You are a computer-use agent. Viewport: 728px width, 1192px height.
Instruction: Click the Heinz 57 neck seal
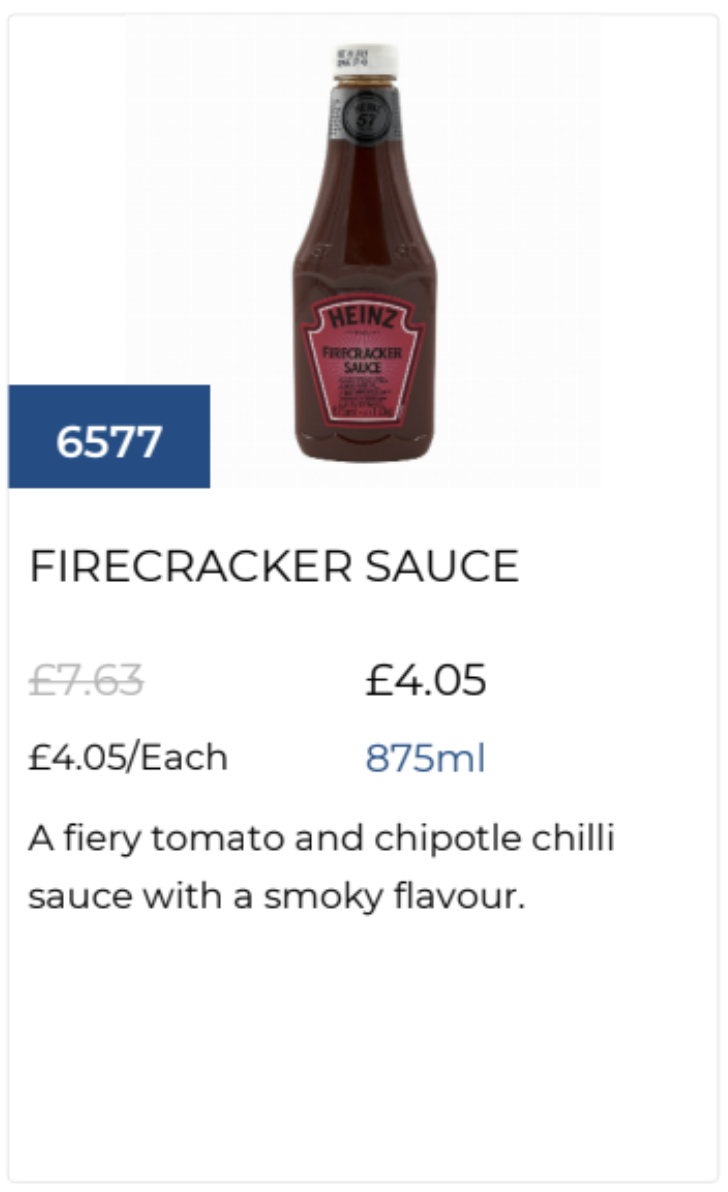click(x=366, y=118)
